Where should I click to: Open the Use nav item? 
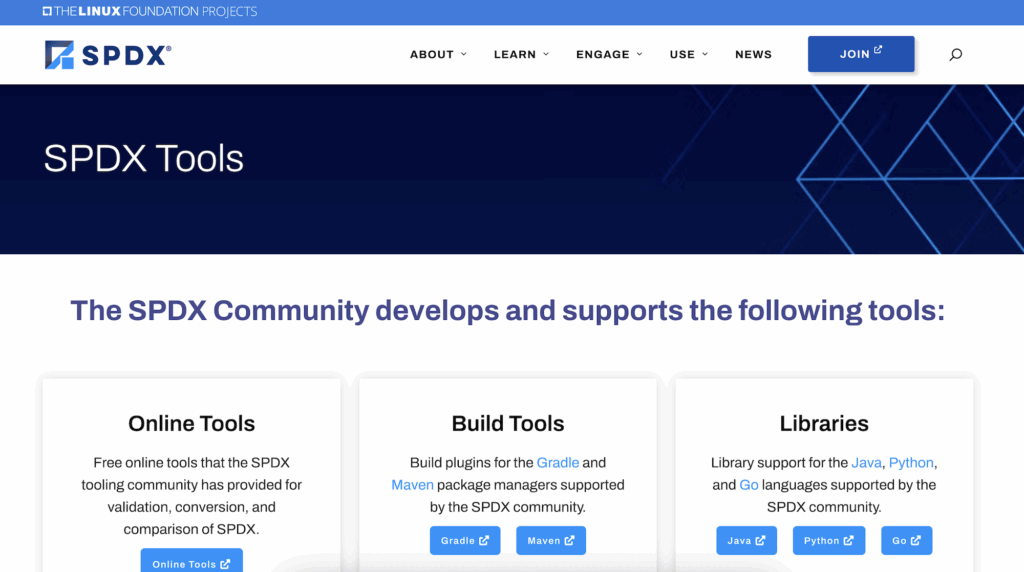pos(682,54)
